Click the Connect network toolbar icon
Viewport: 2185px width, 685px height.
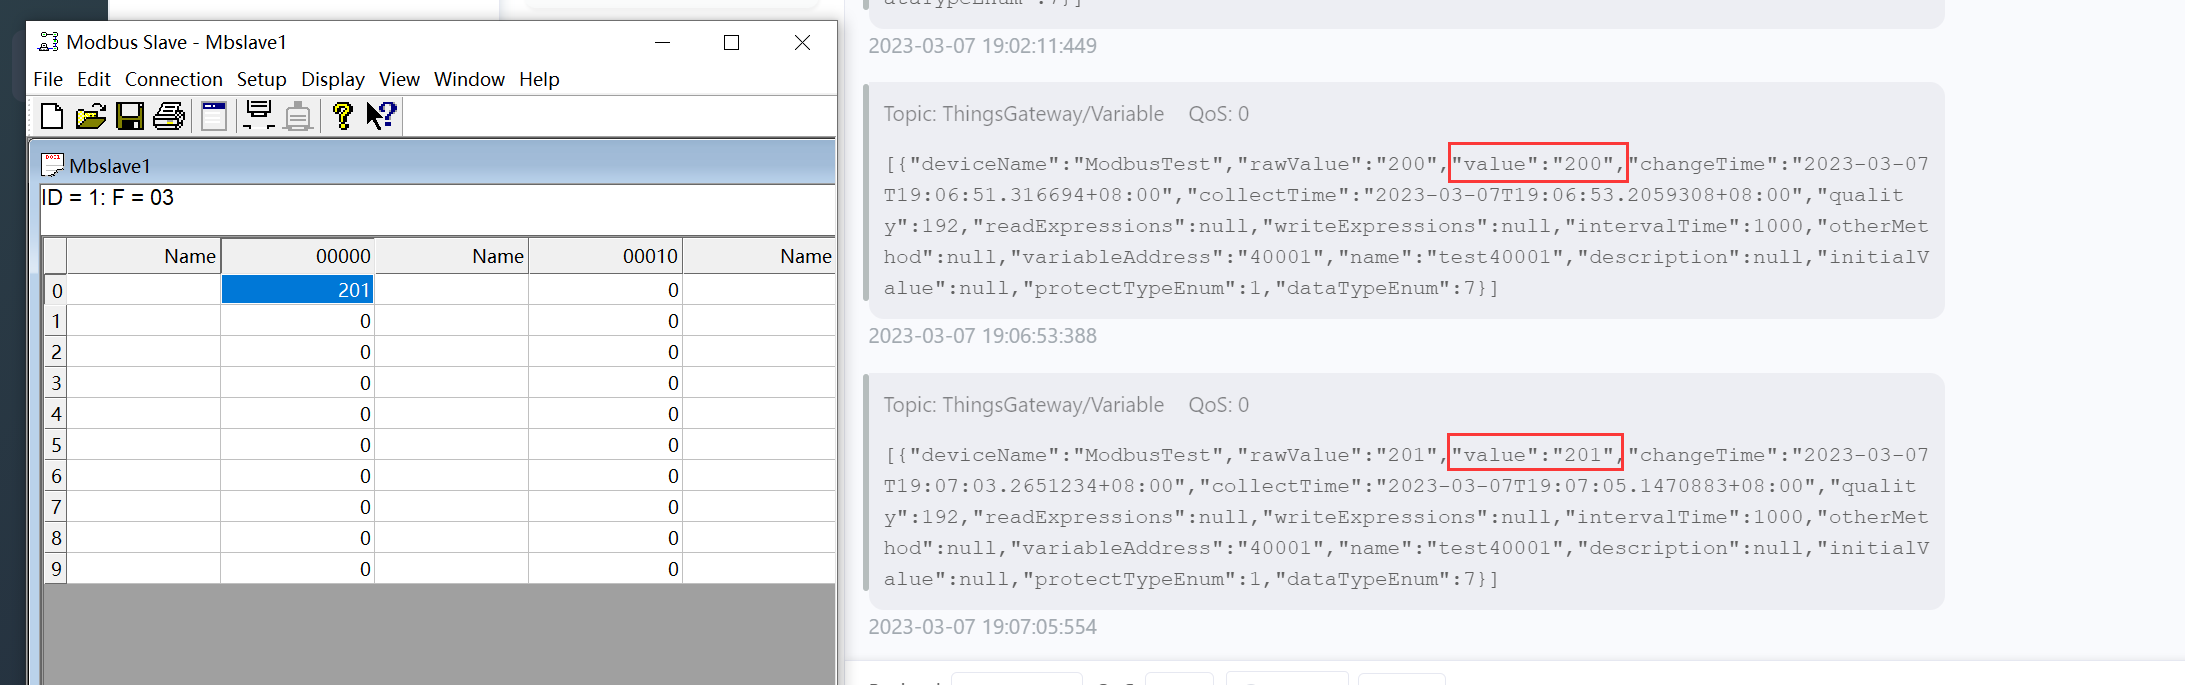pos(259,117)
